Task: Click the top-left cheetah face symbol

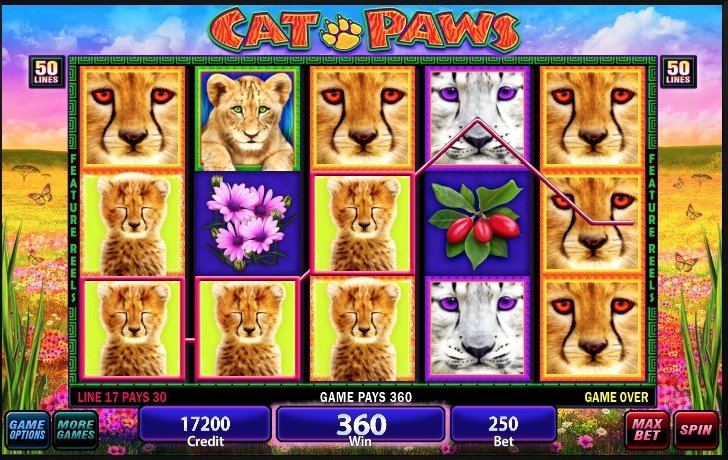Action: [x=132, y=119]
